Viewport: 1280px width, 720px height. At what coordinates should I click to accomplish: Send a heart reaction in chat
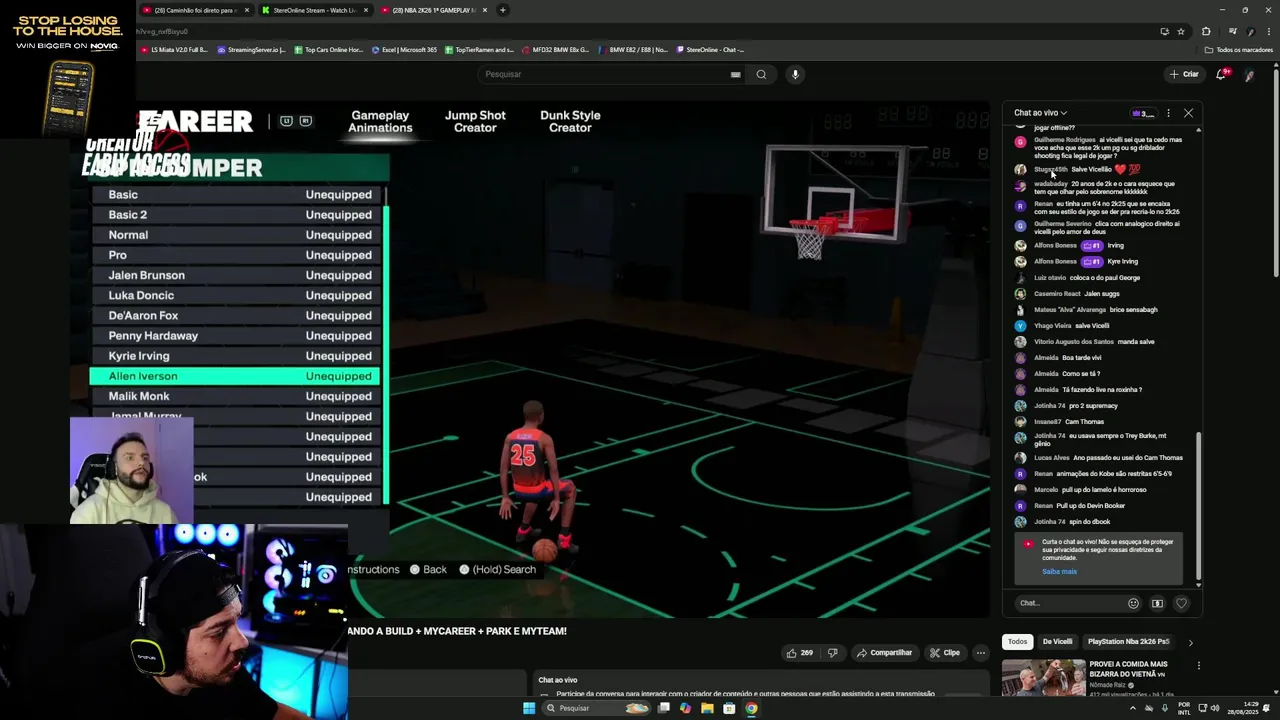point(1181,603)
